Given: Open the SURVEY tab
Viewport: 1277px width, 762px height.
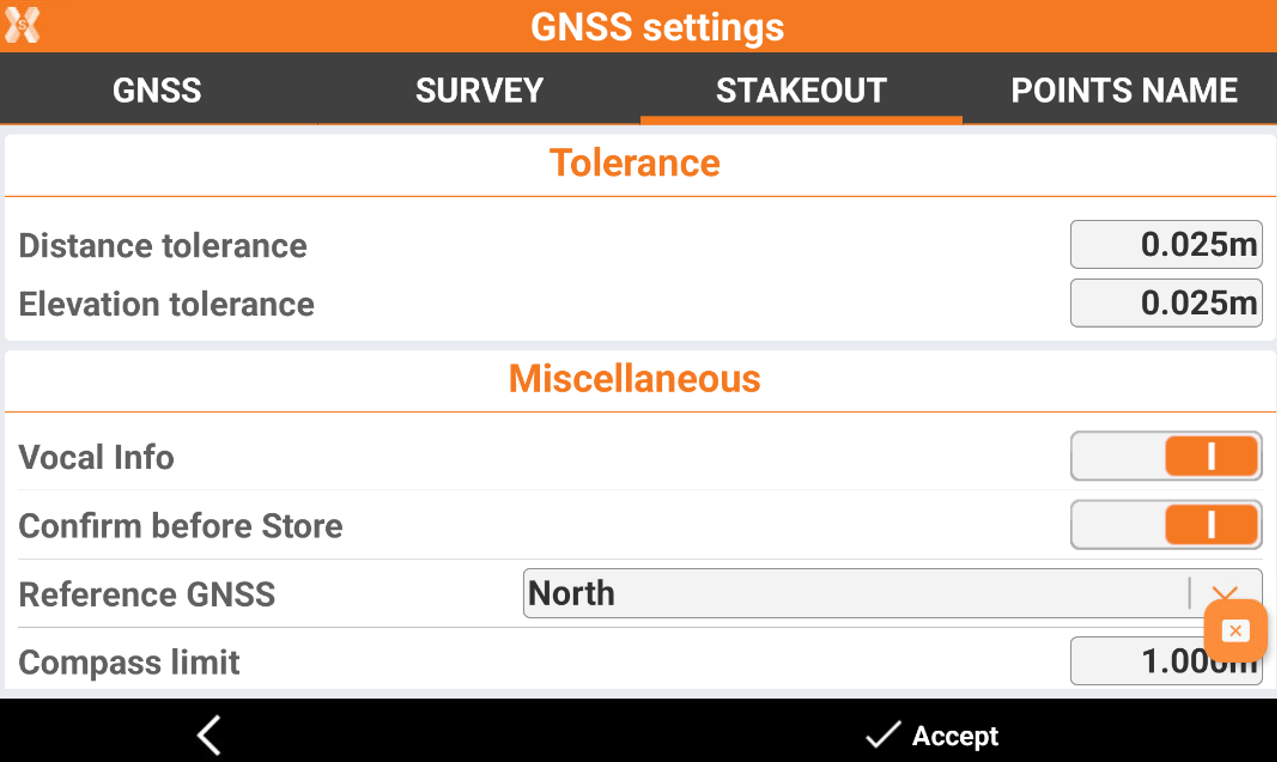Looking at the screenshot, I should coord(479,90).
